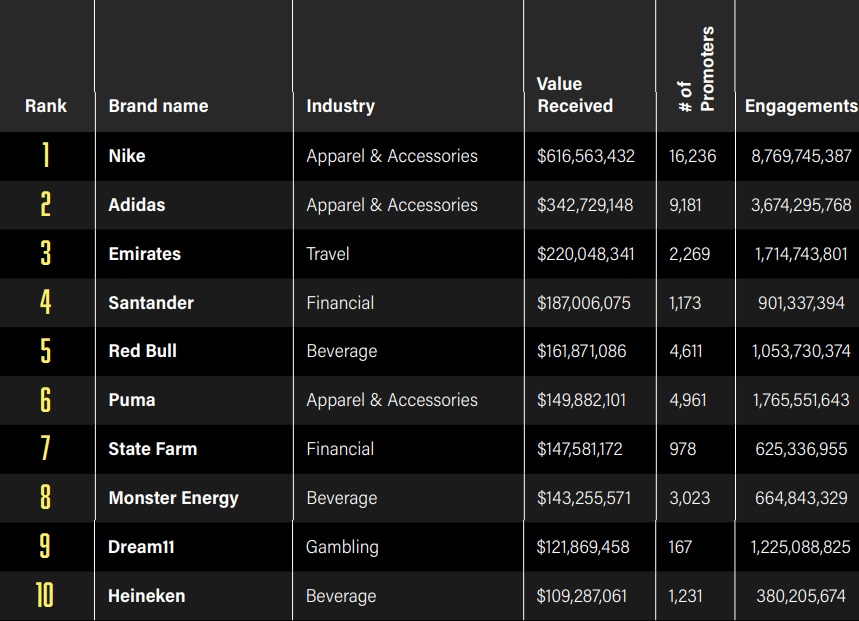Select the Engagements column header

pos(800,106)
